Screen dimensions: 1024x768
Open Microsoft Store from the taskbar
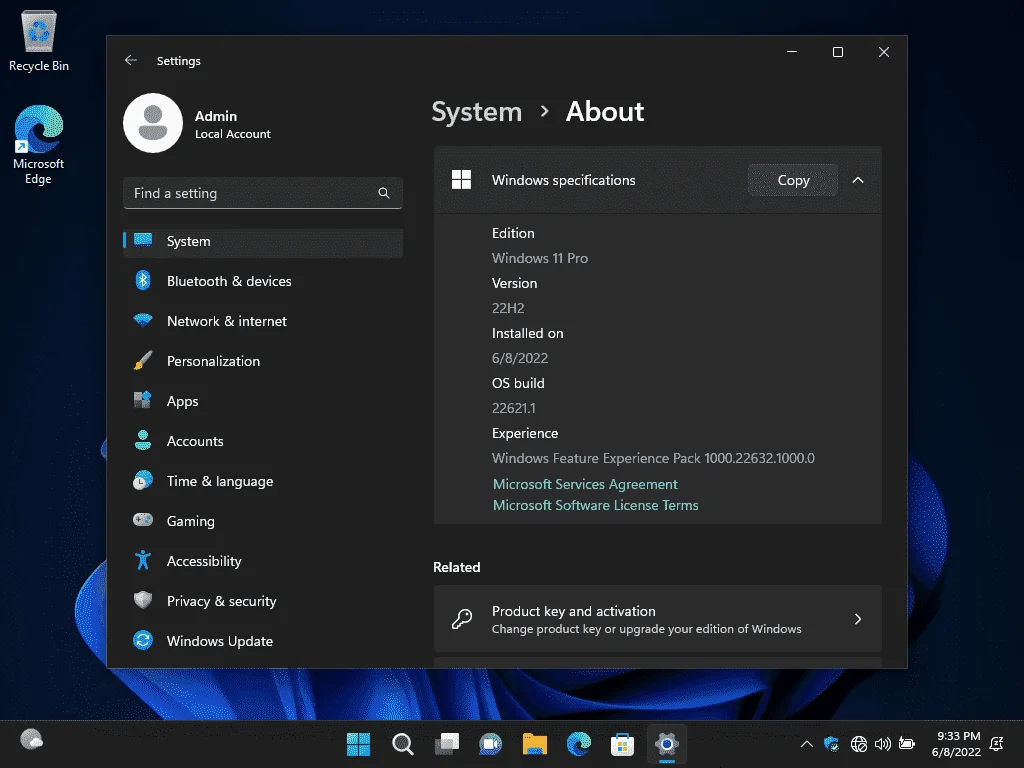622,744
